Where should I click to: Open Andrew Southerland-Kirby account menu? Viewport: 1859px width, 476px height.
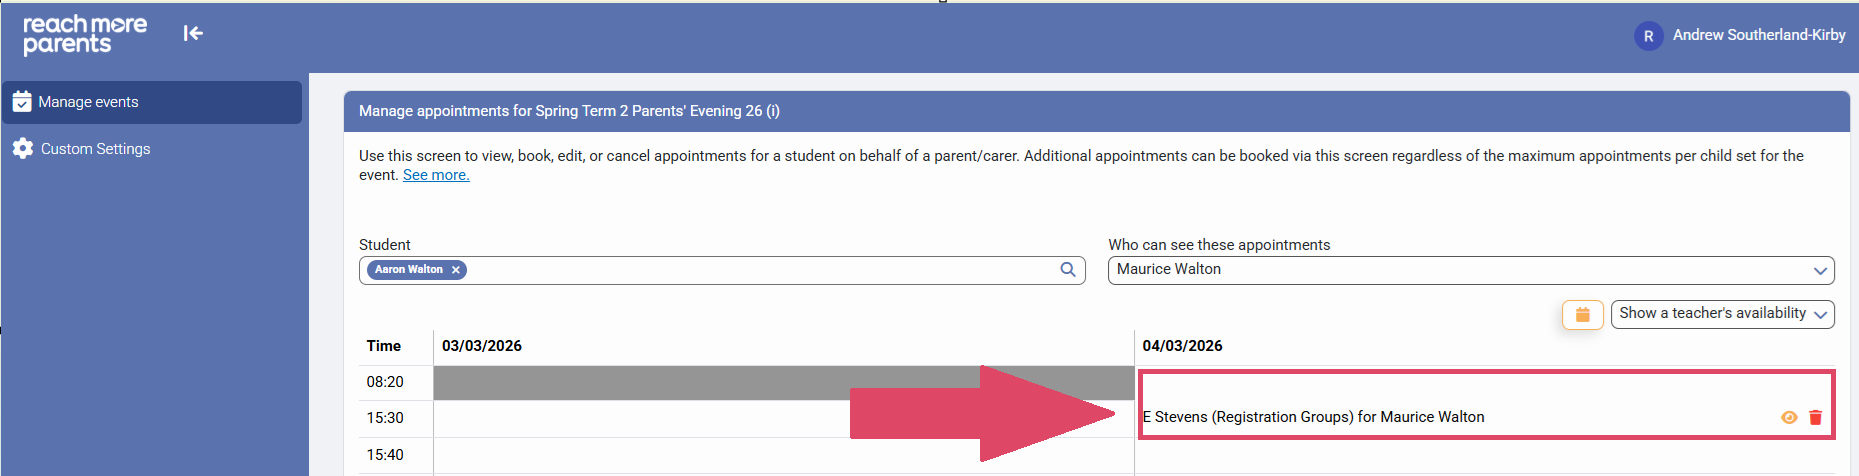coord(1758,35)
